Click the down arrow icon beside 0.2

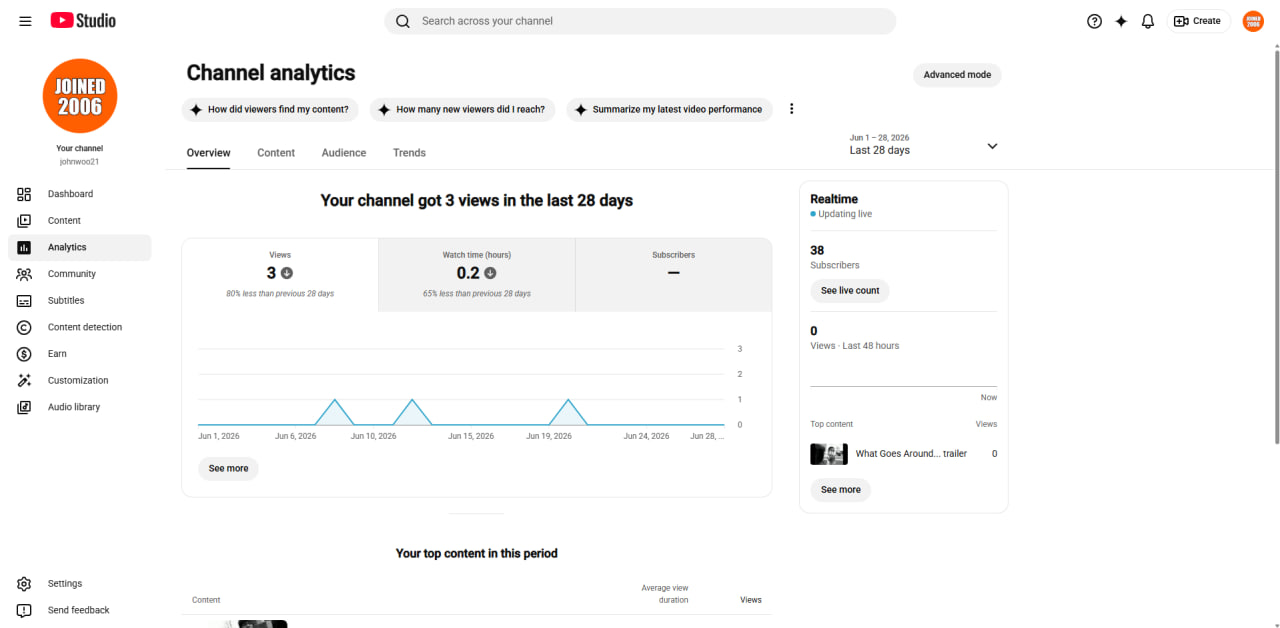pyautogui.click(x=490, y=273)
